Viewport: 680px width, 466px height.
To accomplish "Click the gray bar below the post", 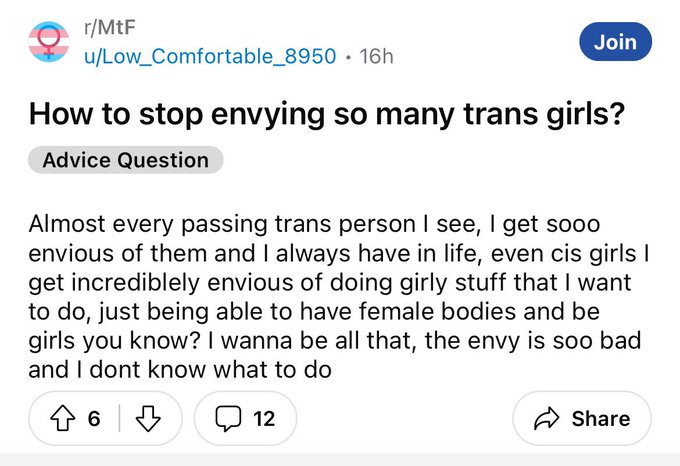I will point(340,459).
